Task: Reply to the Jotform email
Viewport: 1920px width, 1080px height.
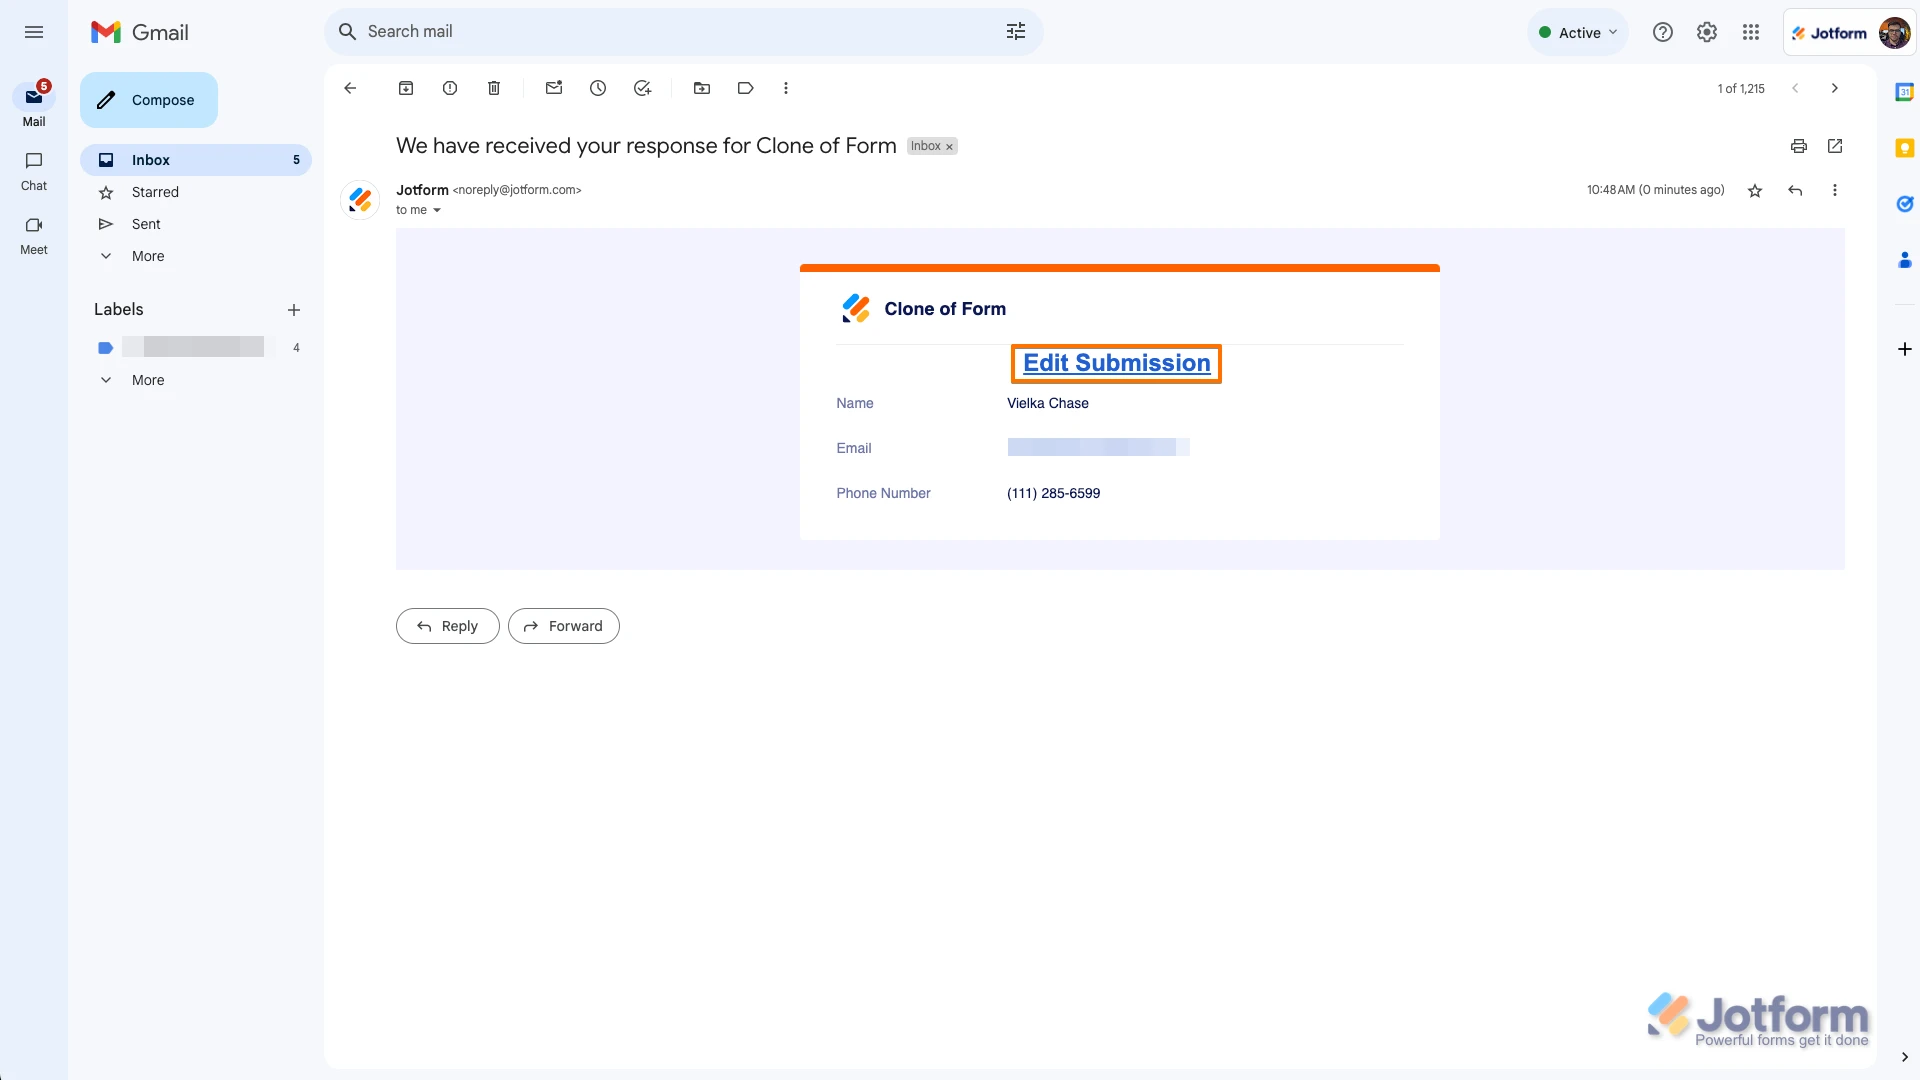Action: tap(447, 626)
